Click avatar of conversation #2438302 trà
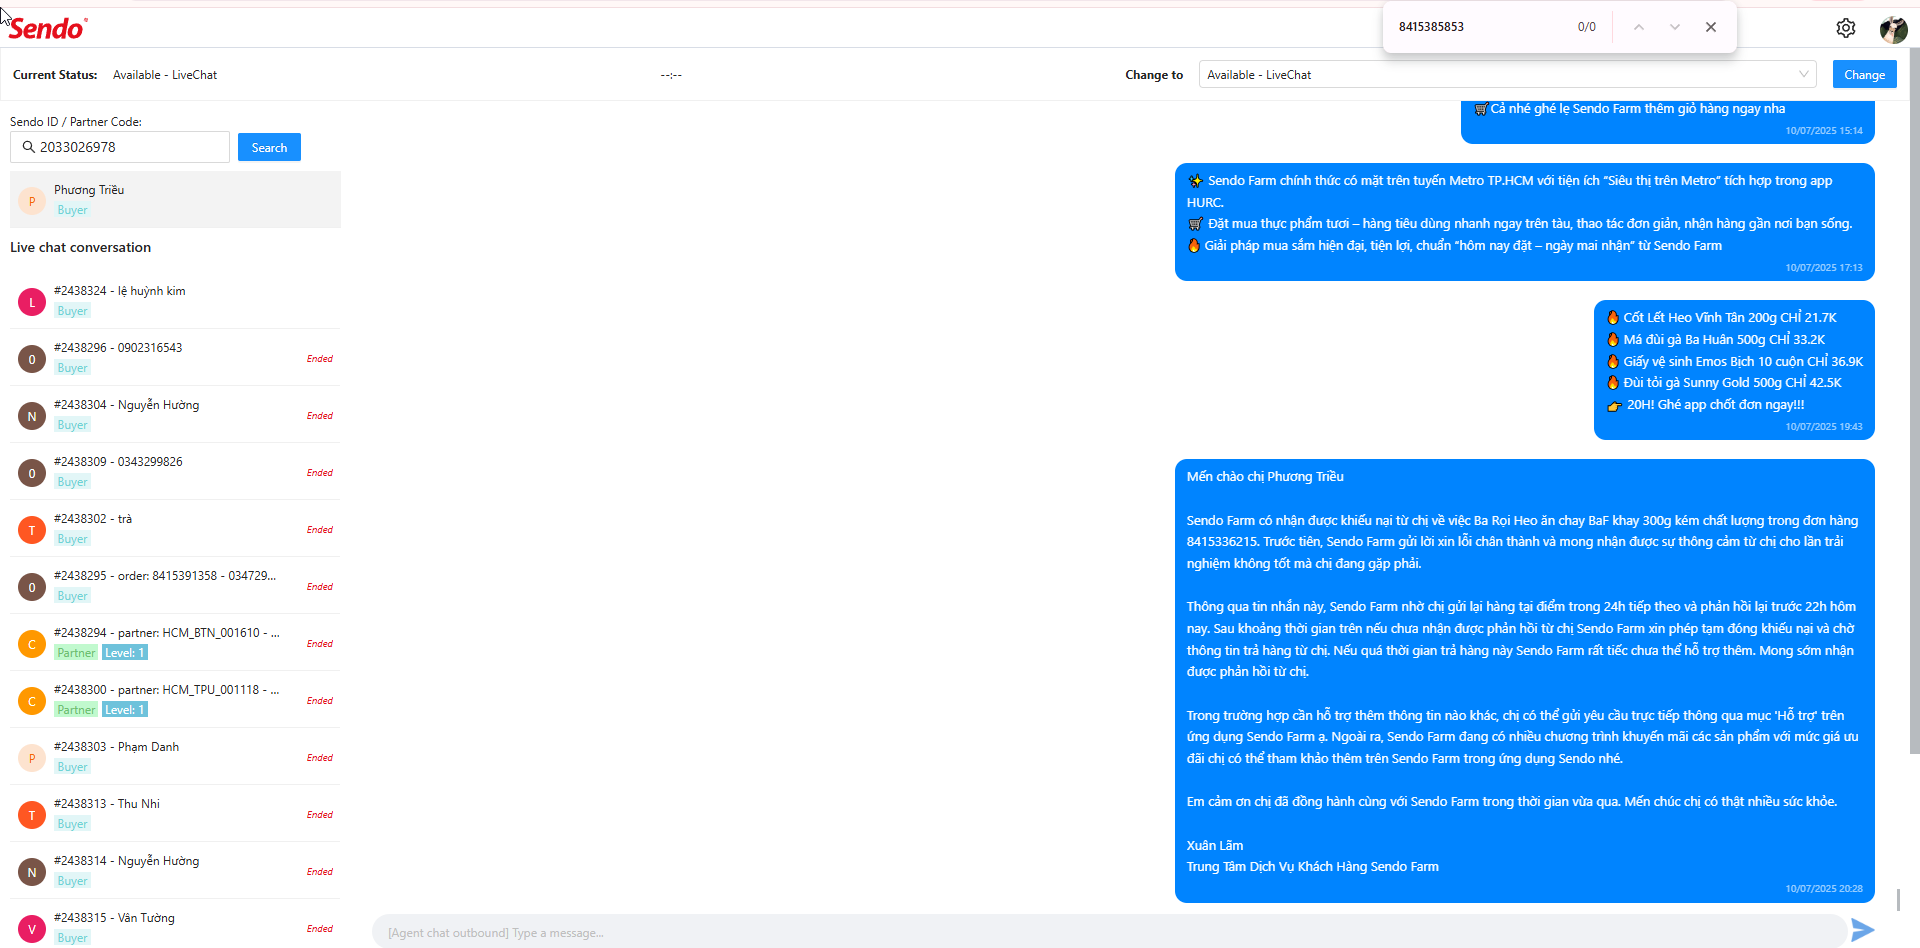This screenshot has width=1920, height=948. pos(32,530)
